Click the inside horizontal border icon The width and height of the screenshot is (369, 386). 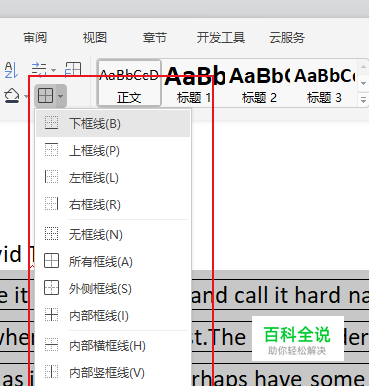point(51,345)
